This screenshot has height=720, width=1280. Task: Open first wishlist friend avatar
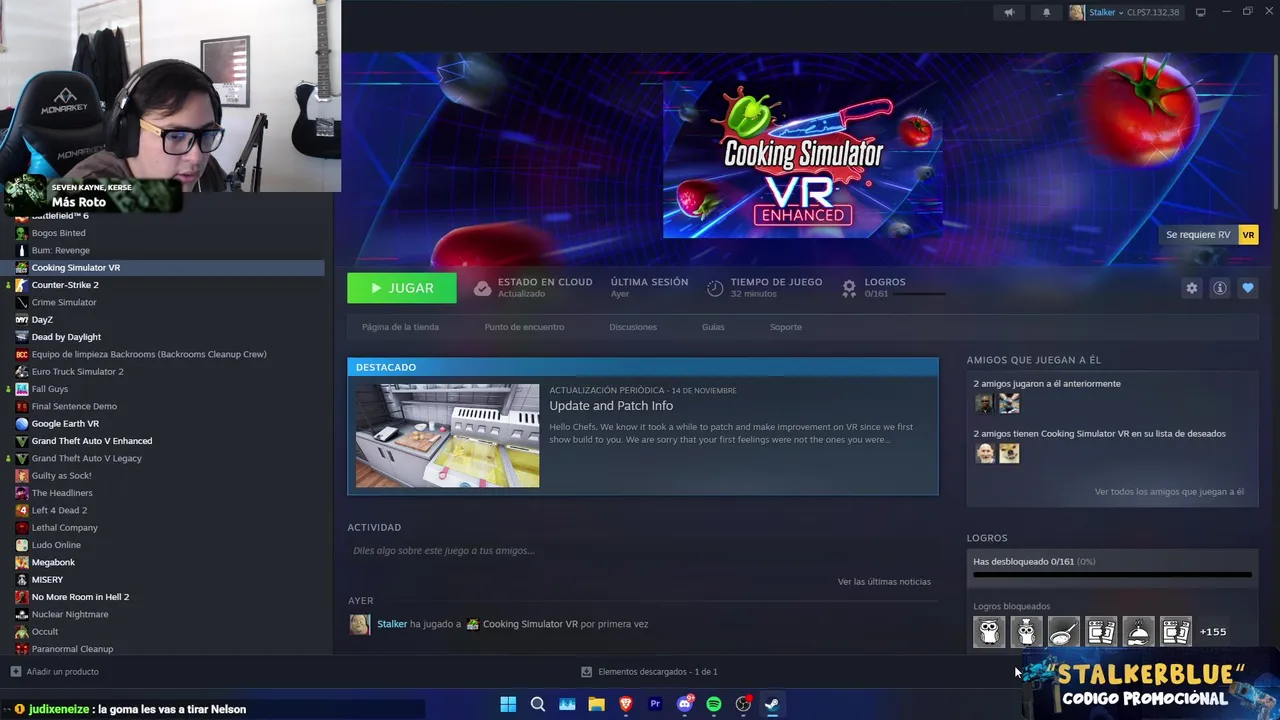click(985, 453)
